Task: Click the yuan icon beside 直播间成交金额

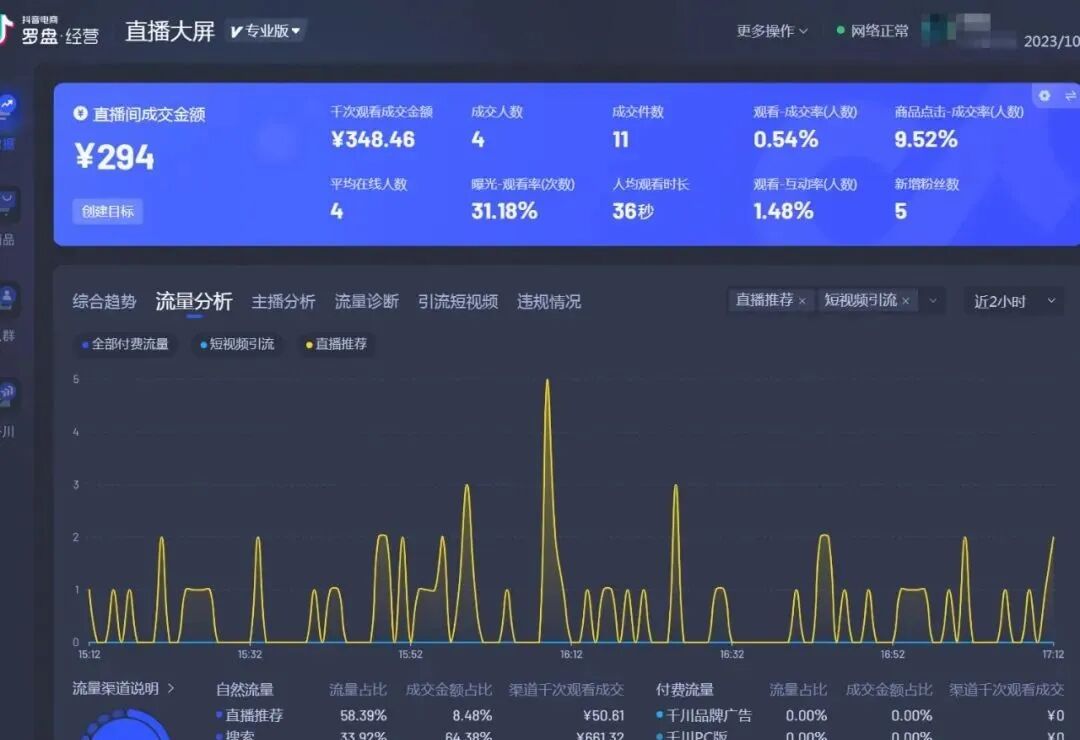Action: pos(81,114)
